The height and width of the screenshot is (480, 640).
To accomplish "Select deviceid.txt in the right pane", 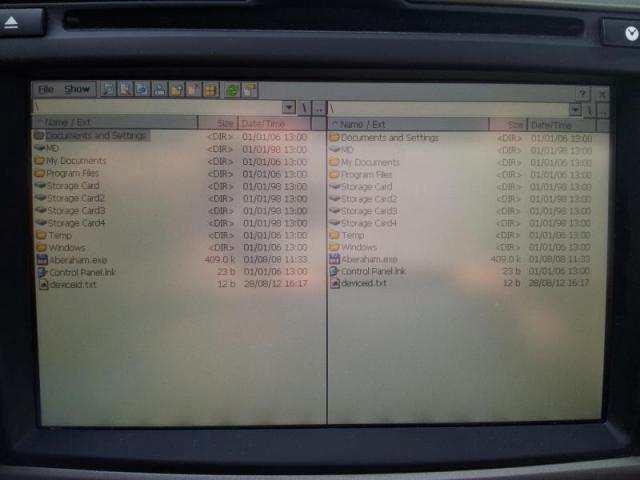I will click(358, 283).
